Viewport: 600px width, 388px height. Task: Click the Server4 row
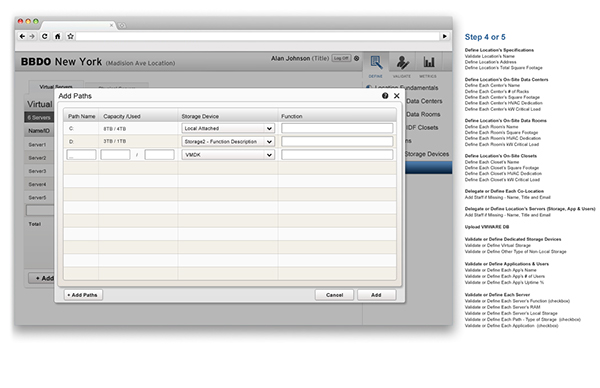point(39,184)
